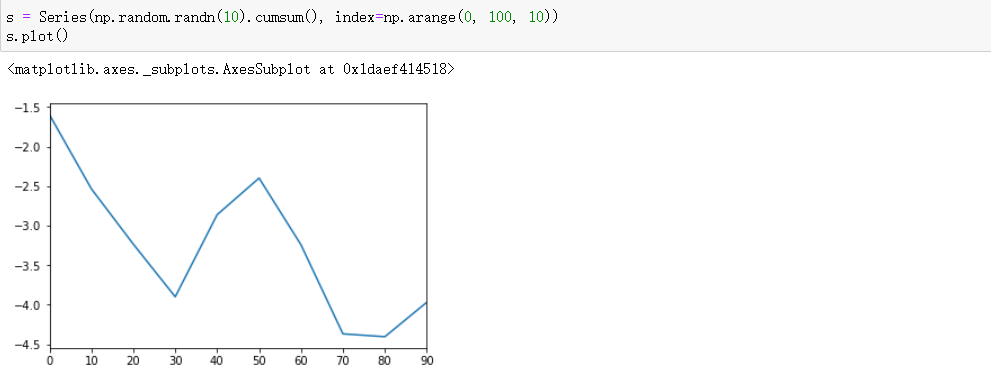The width and height of the screenshot is (991, 383).
Task: Click the y-axis label -2.5
Action: click(x=27, y=186)
